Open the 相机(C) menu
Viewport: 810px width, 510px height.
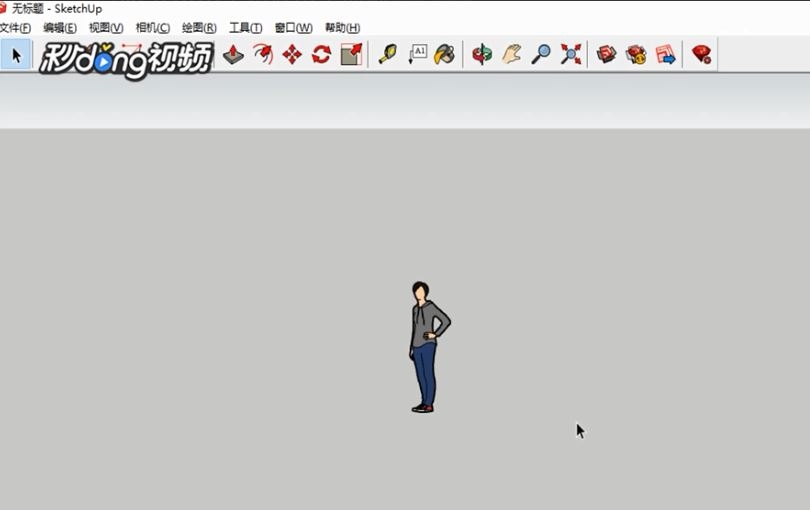click(152, 28)
